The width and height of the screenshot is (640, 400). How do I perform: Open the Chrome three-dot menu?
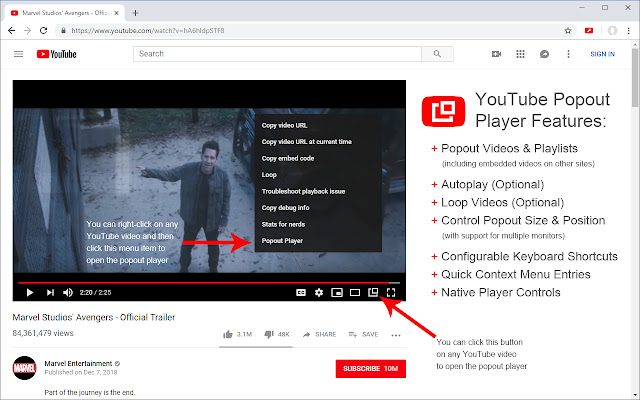click(x=629, y=31)
